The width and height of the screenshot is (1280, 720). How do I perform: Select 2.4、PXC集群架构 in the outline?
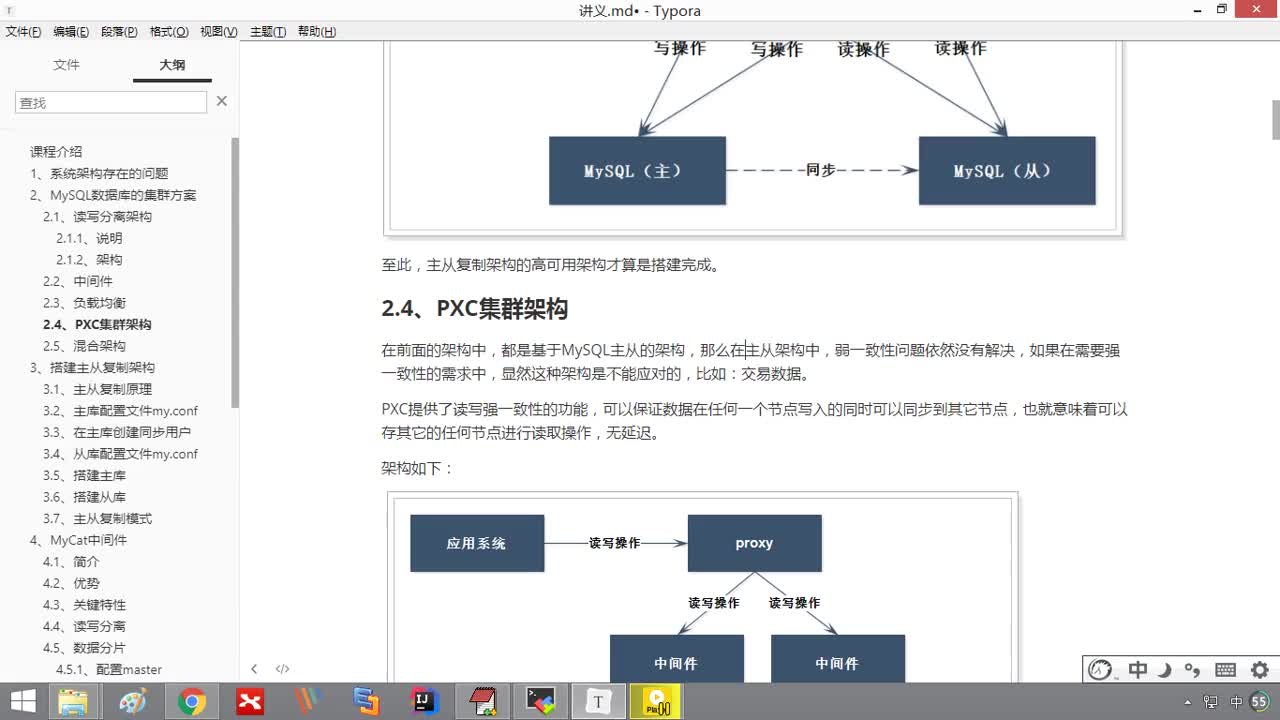[x=97, y=324]
